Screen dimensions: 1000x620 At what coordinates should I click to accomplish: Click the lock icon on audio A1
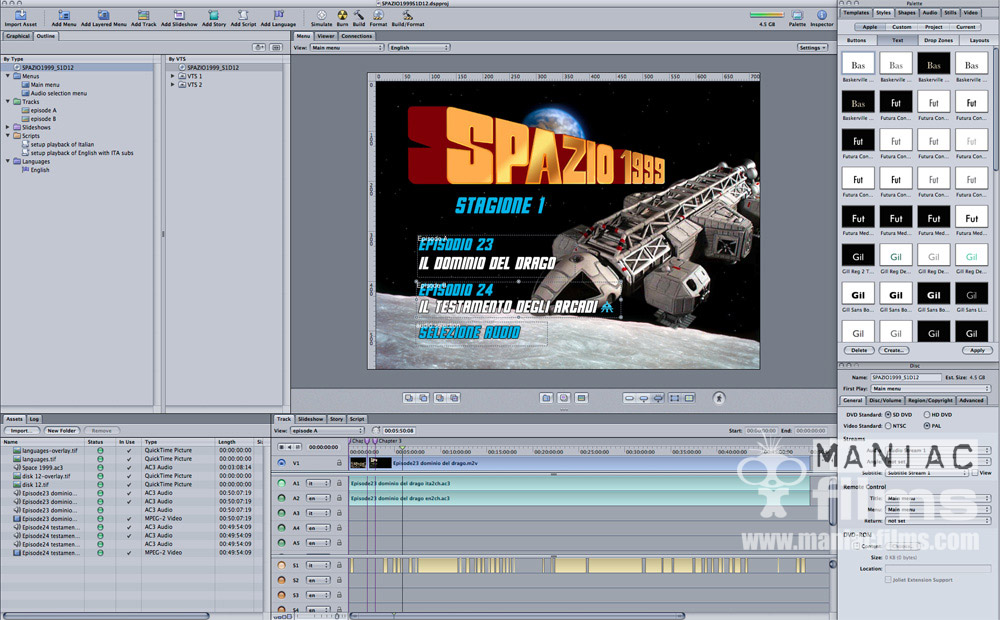point(339,483)
